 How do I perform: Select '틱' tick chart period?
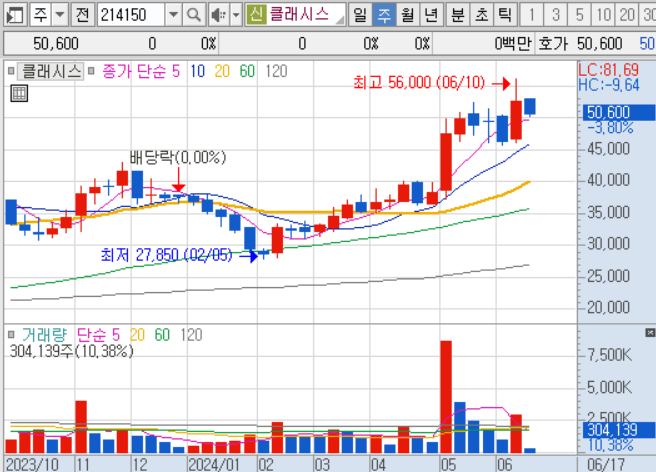click(x=505, y=15)
